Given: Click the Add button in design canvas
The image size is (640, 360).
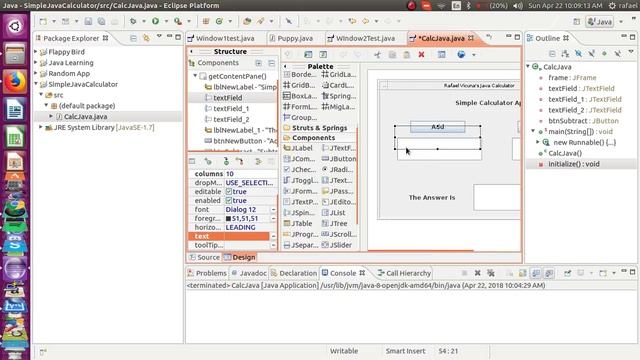Looking at the screenshot, I should point(438,127).
